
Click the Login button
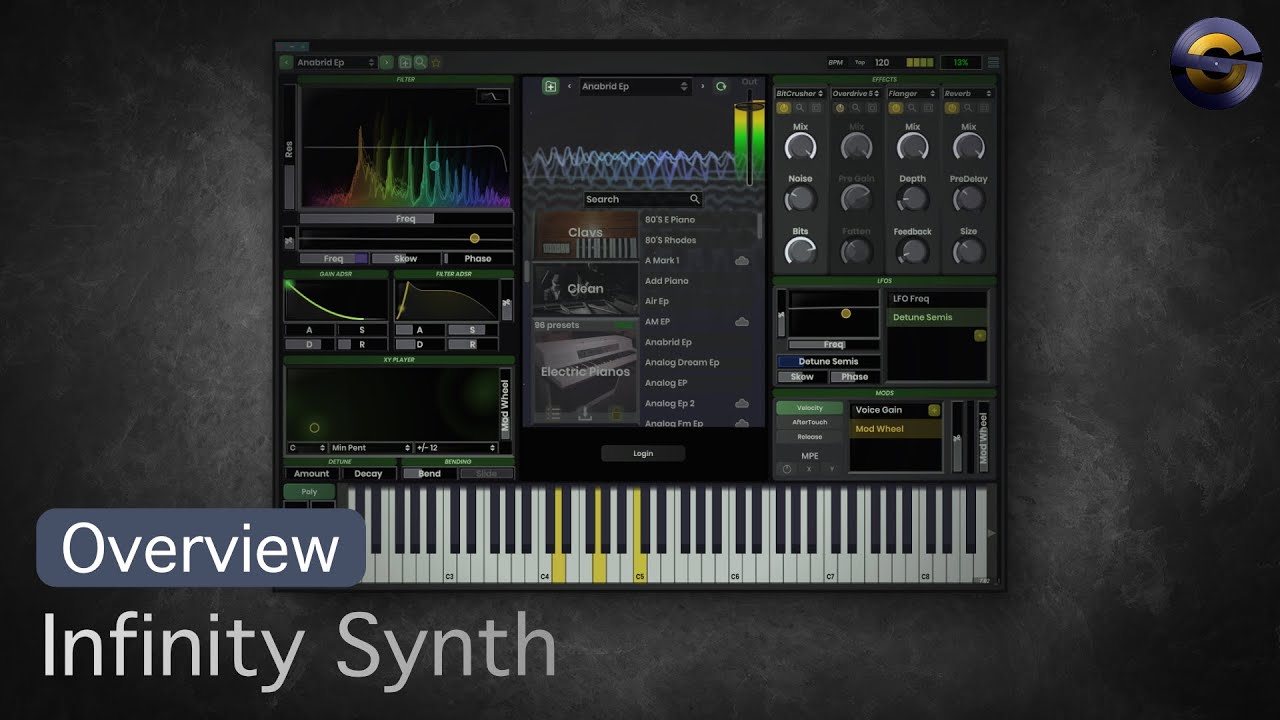(643, 453)
